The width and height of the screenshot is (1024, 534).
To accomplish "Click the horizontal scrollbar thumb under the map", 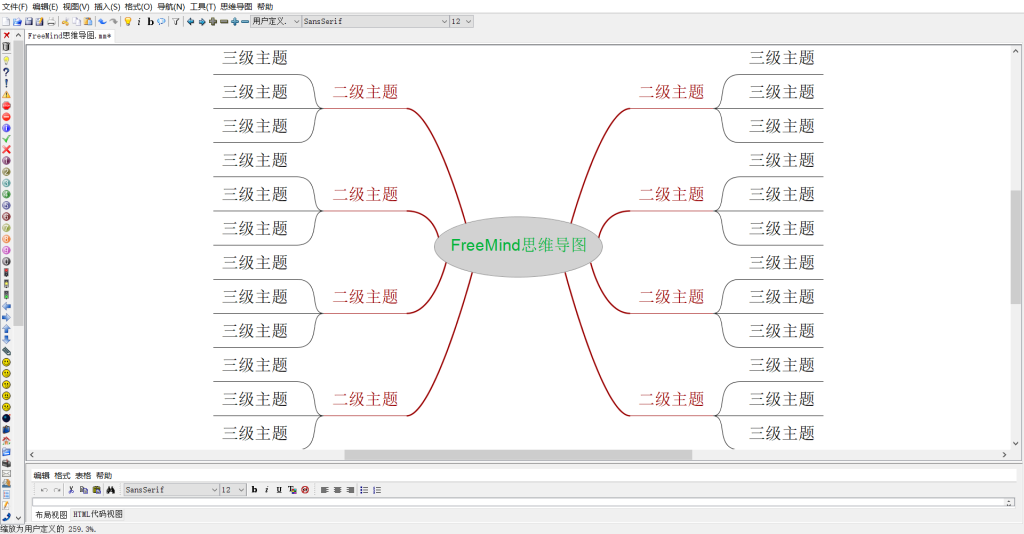I will [518, 454].
